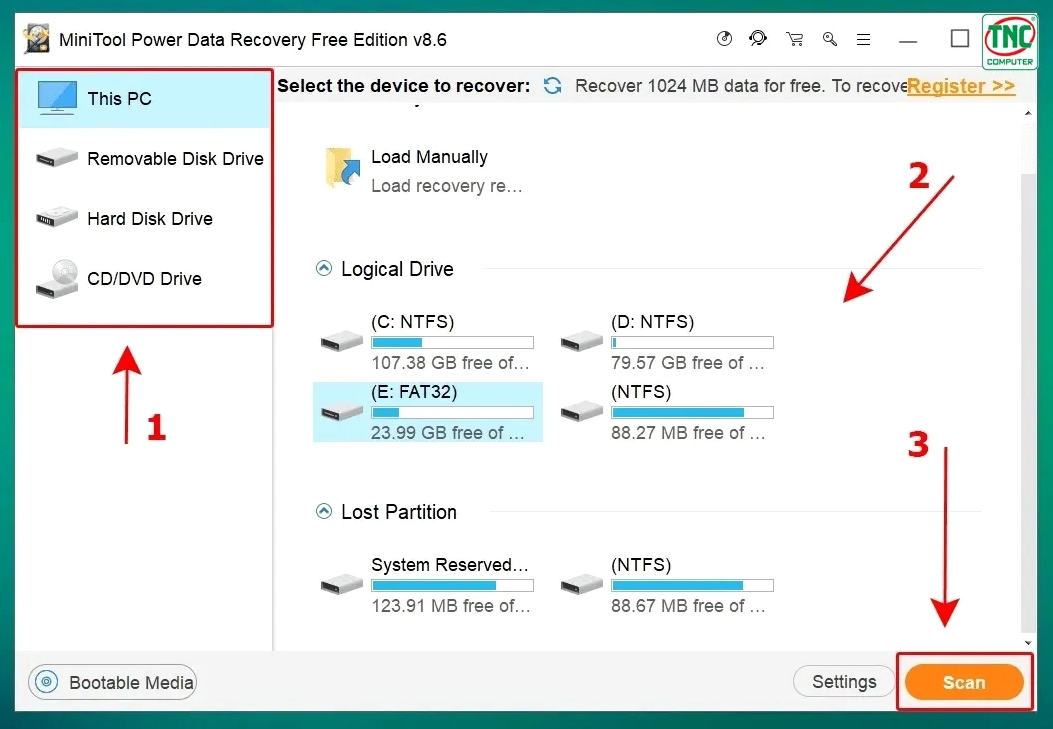Image resolution: width=1053 pixels, height=729 pixels.
Task: Click the refresh icon beside device selection
Action: click(552, 86)
